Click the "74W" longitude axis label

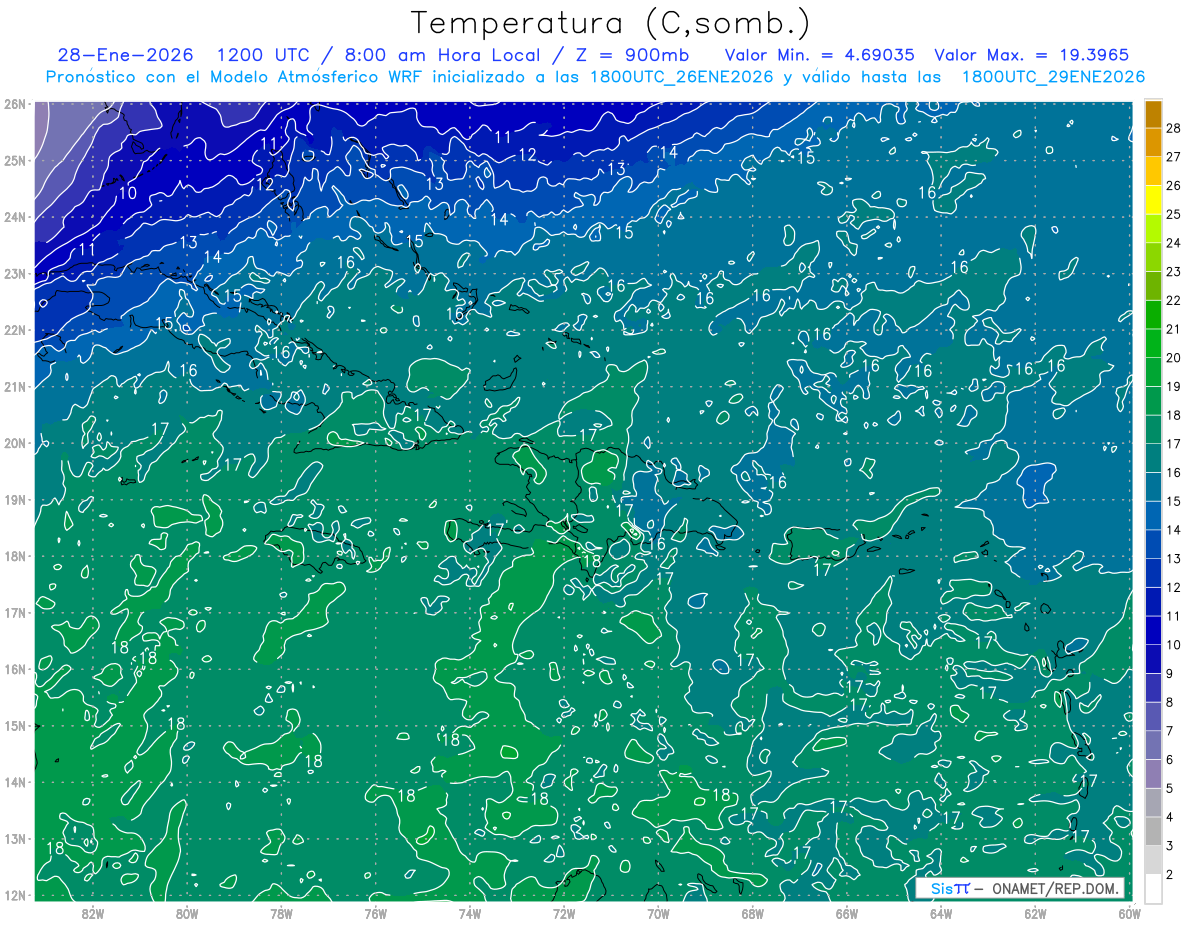(x=470, y=913)
